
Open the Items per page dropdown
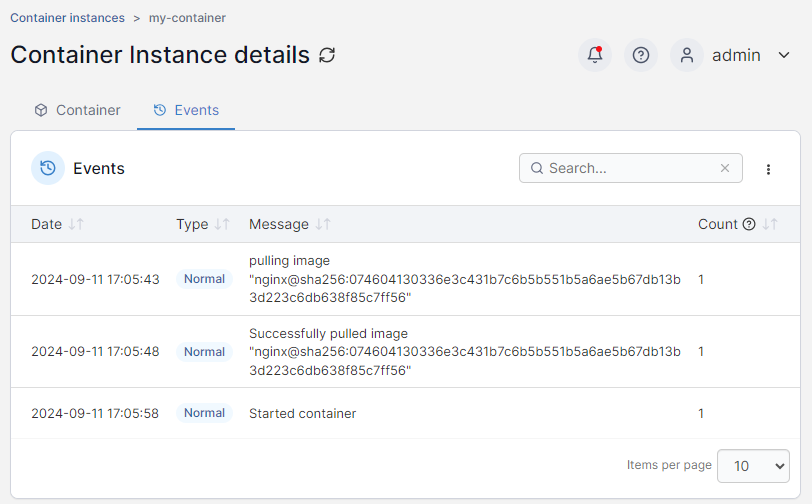[x=753, y=465]
